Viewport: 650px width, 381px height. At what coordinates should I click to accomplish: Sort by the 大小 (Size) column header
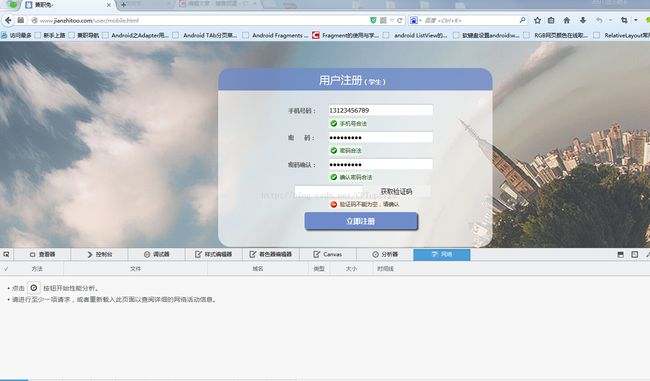pyautogui.click(x=351, y=269)
